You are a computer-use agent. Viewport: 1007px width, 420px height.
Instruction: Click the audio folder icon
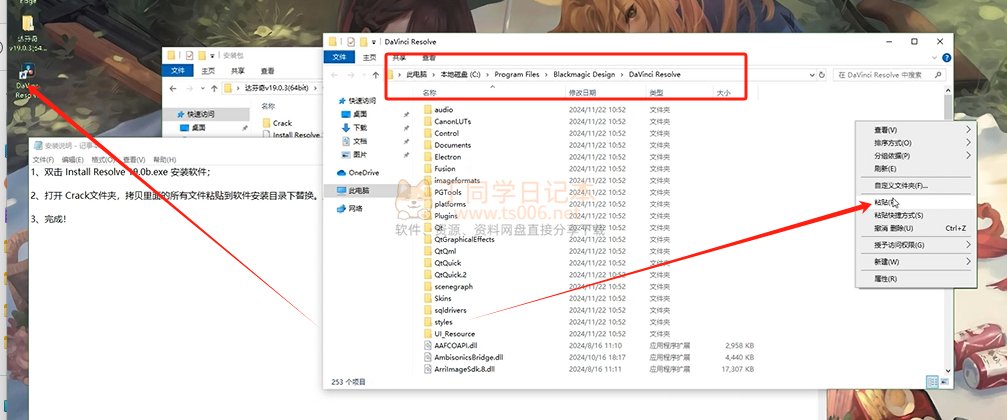click(429, 110)
